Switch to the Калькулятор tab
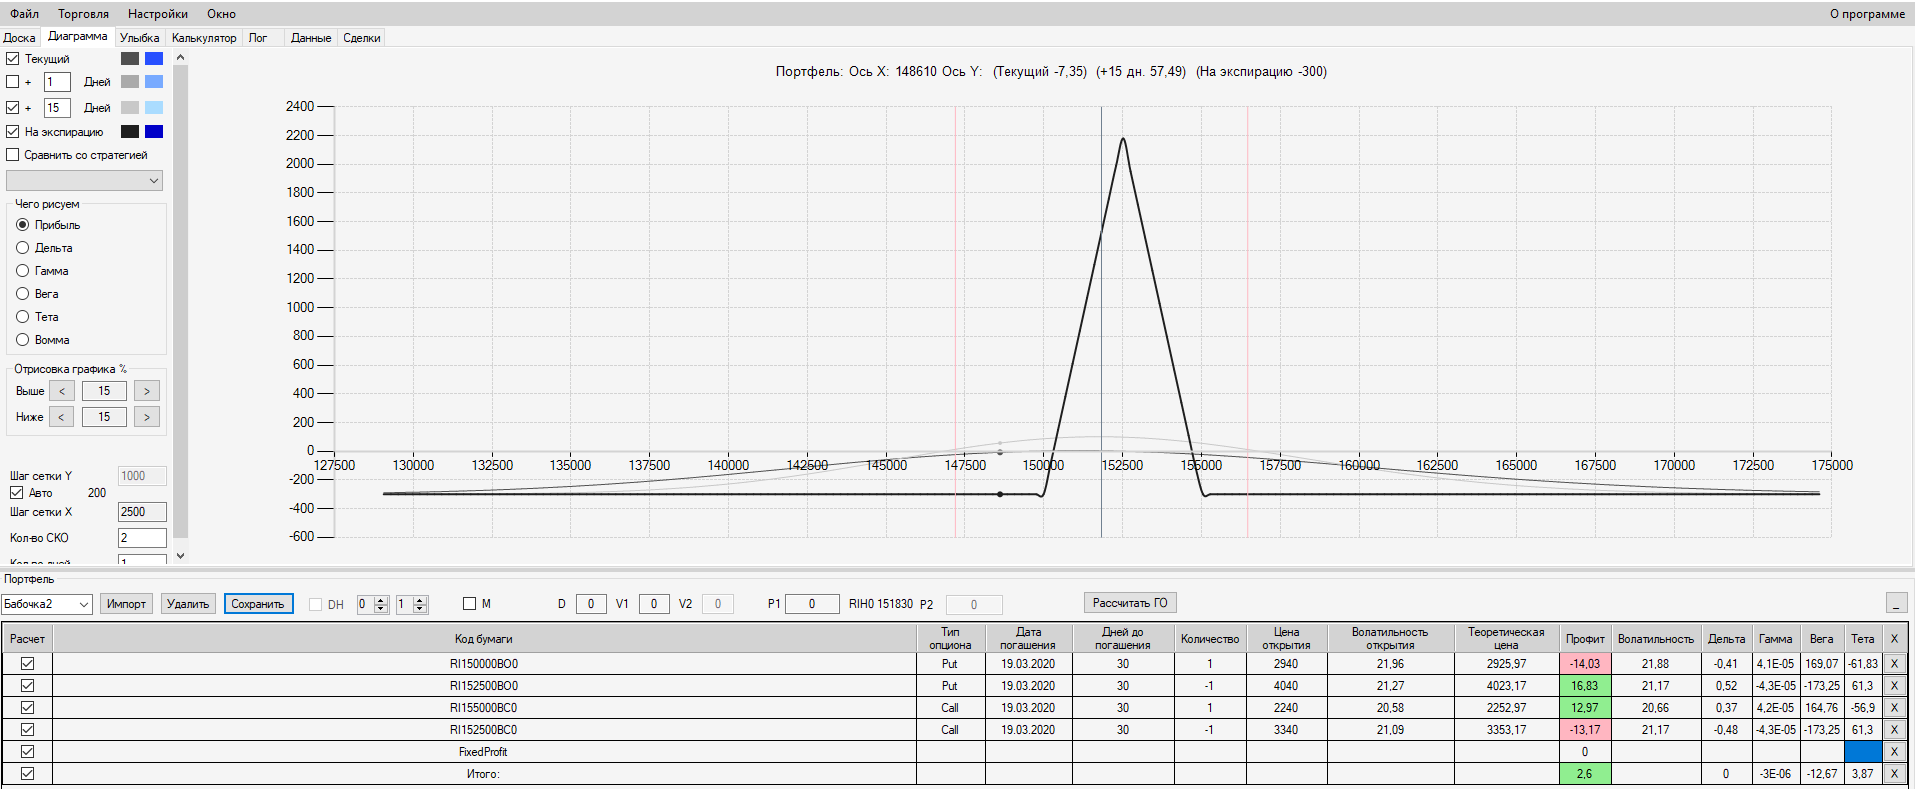 [204, 38]
